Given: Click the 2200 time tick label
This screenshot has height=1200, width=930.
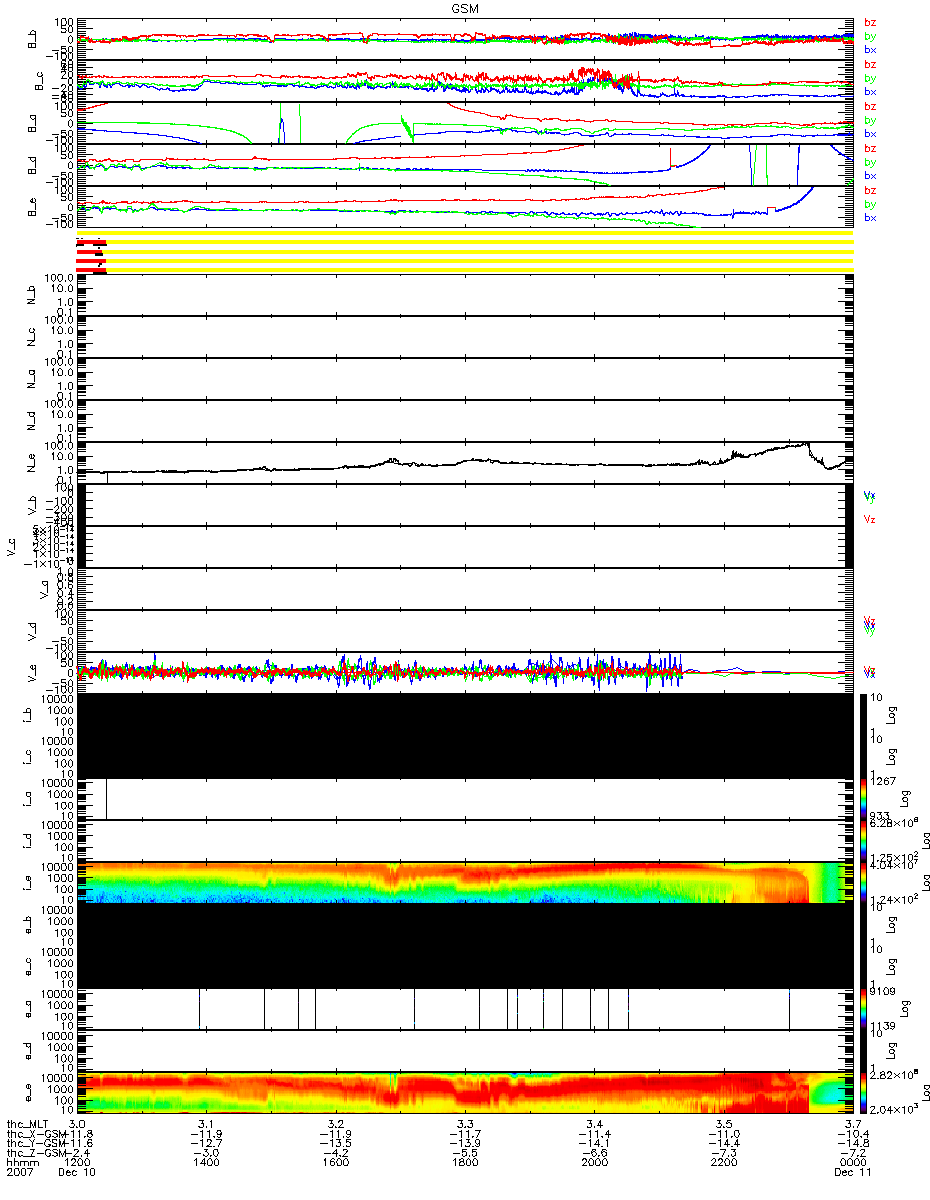Looking at the screenshot, I should coord(723,1162).
